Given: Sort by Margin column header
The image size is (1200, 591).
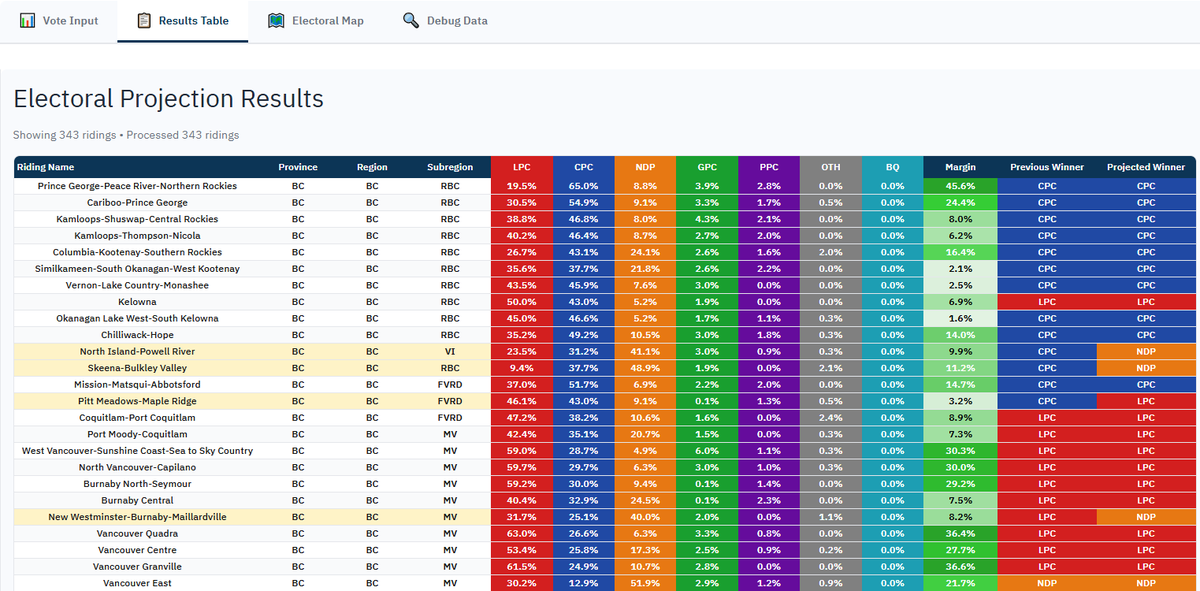Looking at the screenshot, I should (x=961, y=167).
